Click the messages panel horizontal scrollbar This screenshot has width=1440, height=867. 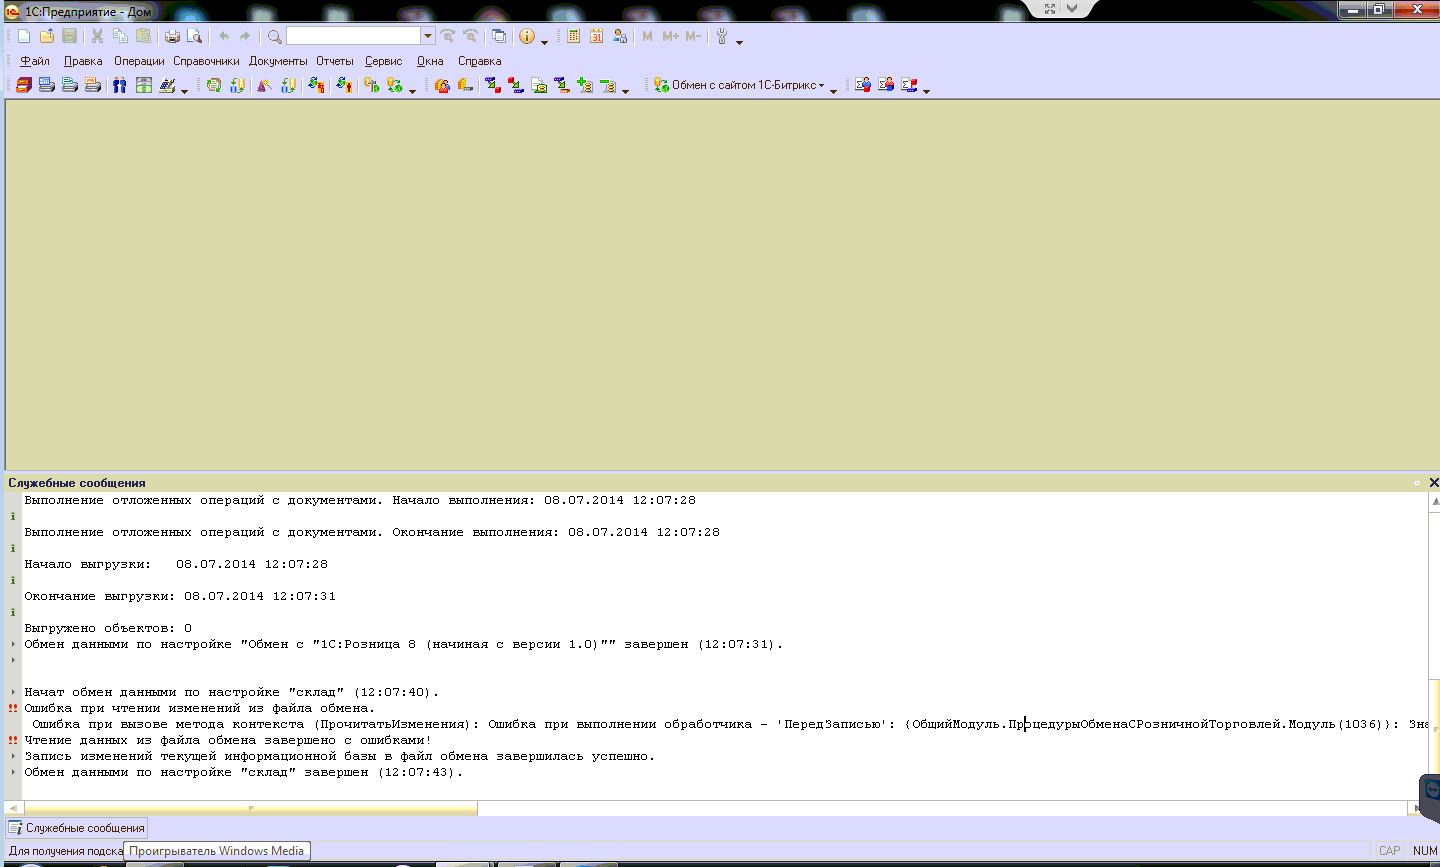(250, 808)
